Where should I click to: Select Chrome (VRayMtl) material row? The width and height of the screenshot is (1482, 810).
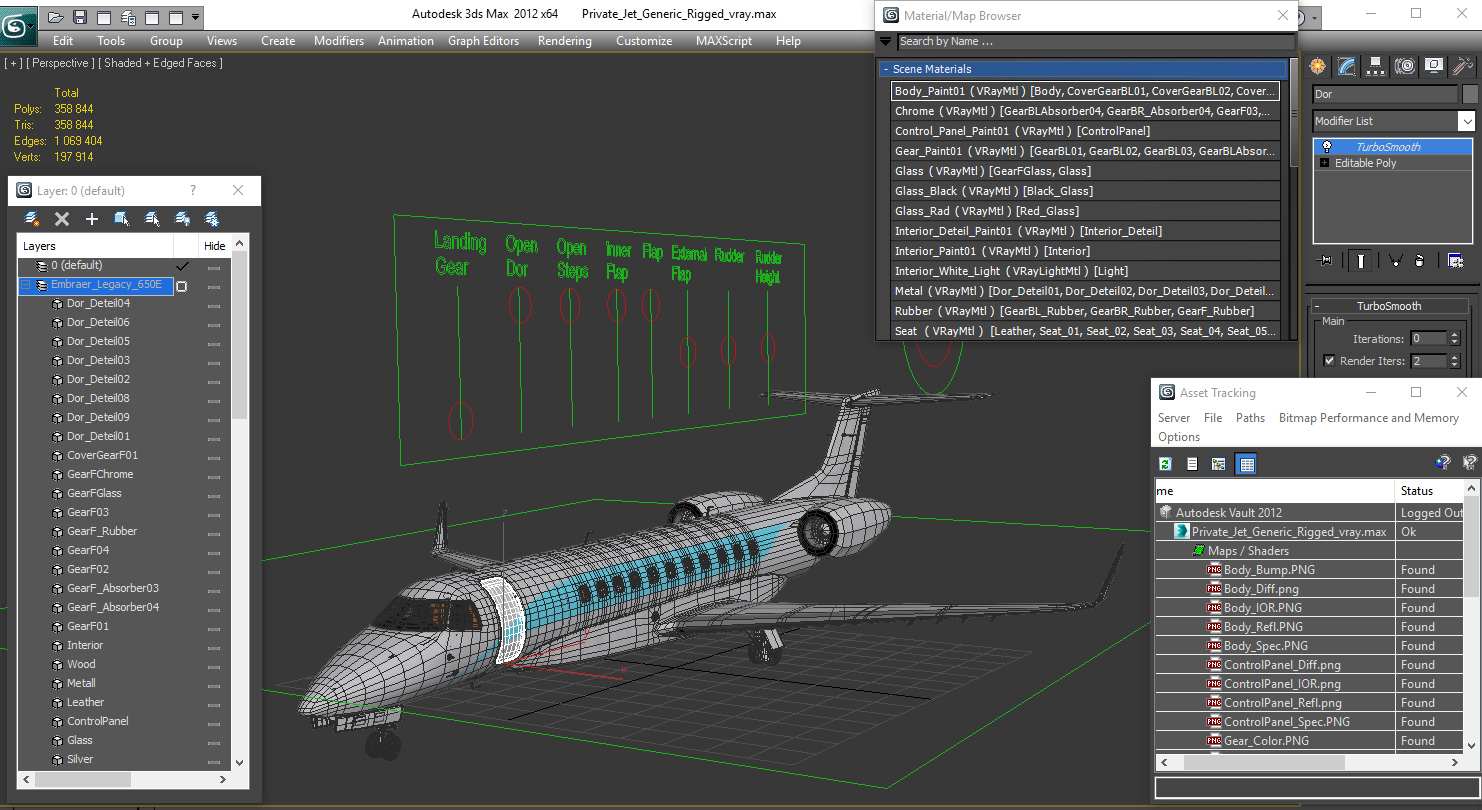[1085, 111]
